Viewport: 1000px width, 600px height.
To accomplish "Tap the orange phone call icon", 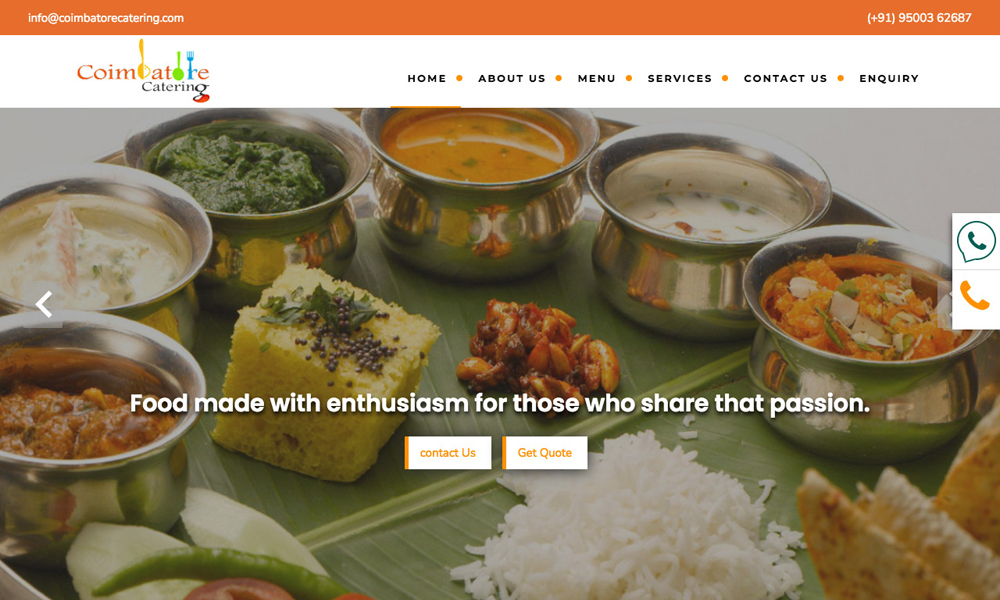I will point(975,296).
